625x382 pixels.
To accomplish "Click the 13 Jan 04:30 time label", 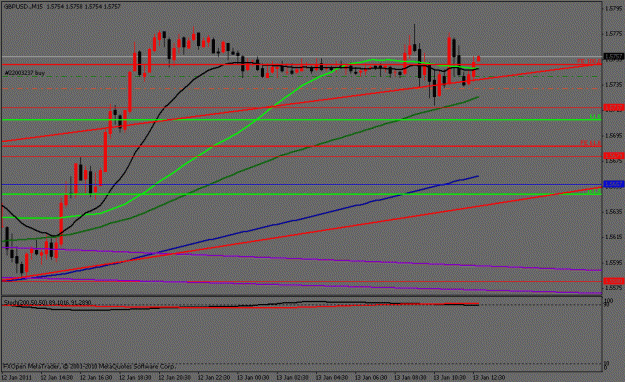I will [x=332, y=377].
